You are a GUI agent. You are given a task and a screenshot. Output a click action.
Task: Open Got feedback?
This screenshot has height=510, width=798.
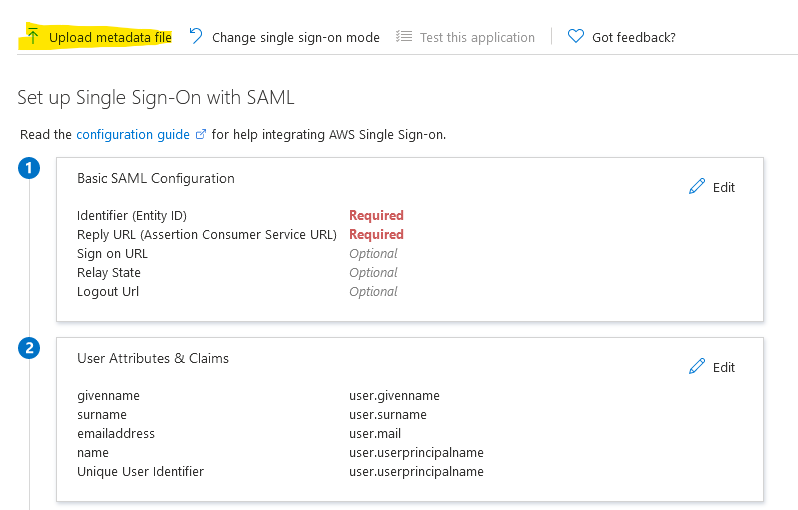pyautogui.click(x=634, y=37)
